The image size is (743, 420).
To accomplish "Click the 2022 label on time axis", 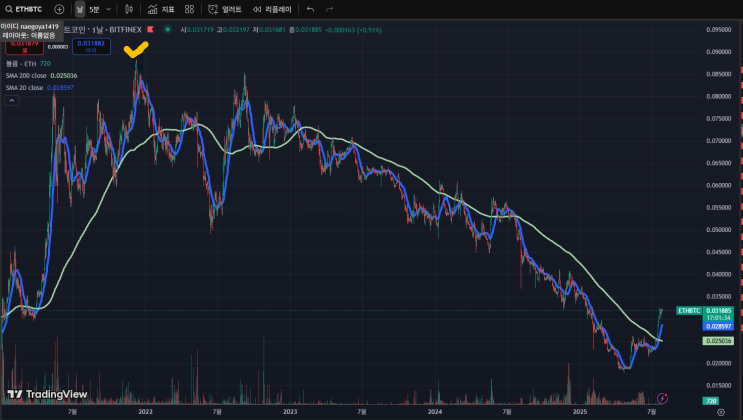I will coord(145,411).
